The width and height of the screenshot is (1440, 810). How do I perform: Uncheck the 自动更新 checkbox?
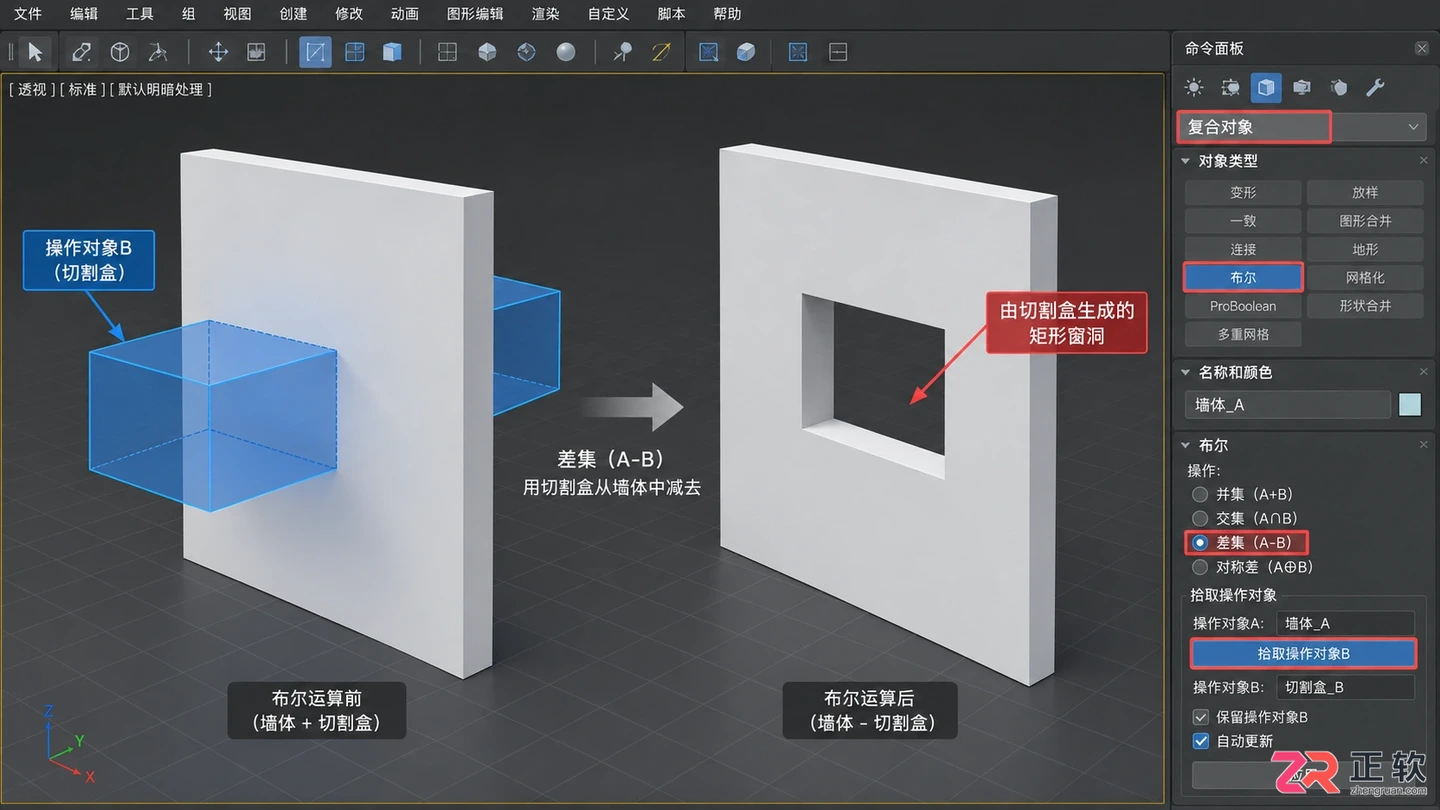[x=1201, y=741]
